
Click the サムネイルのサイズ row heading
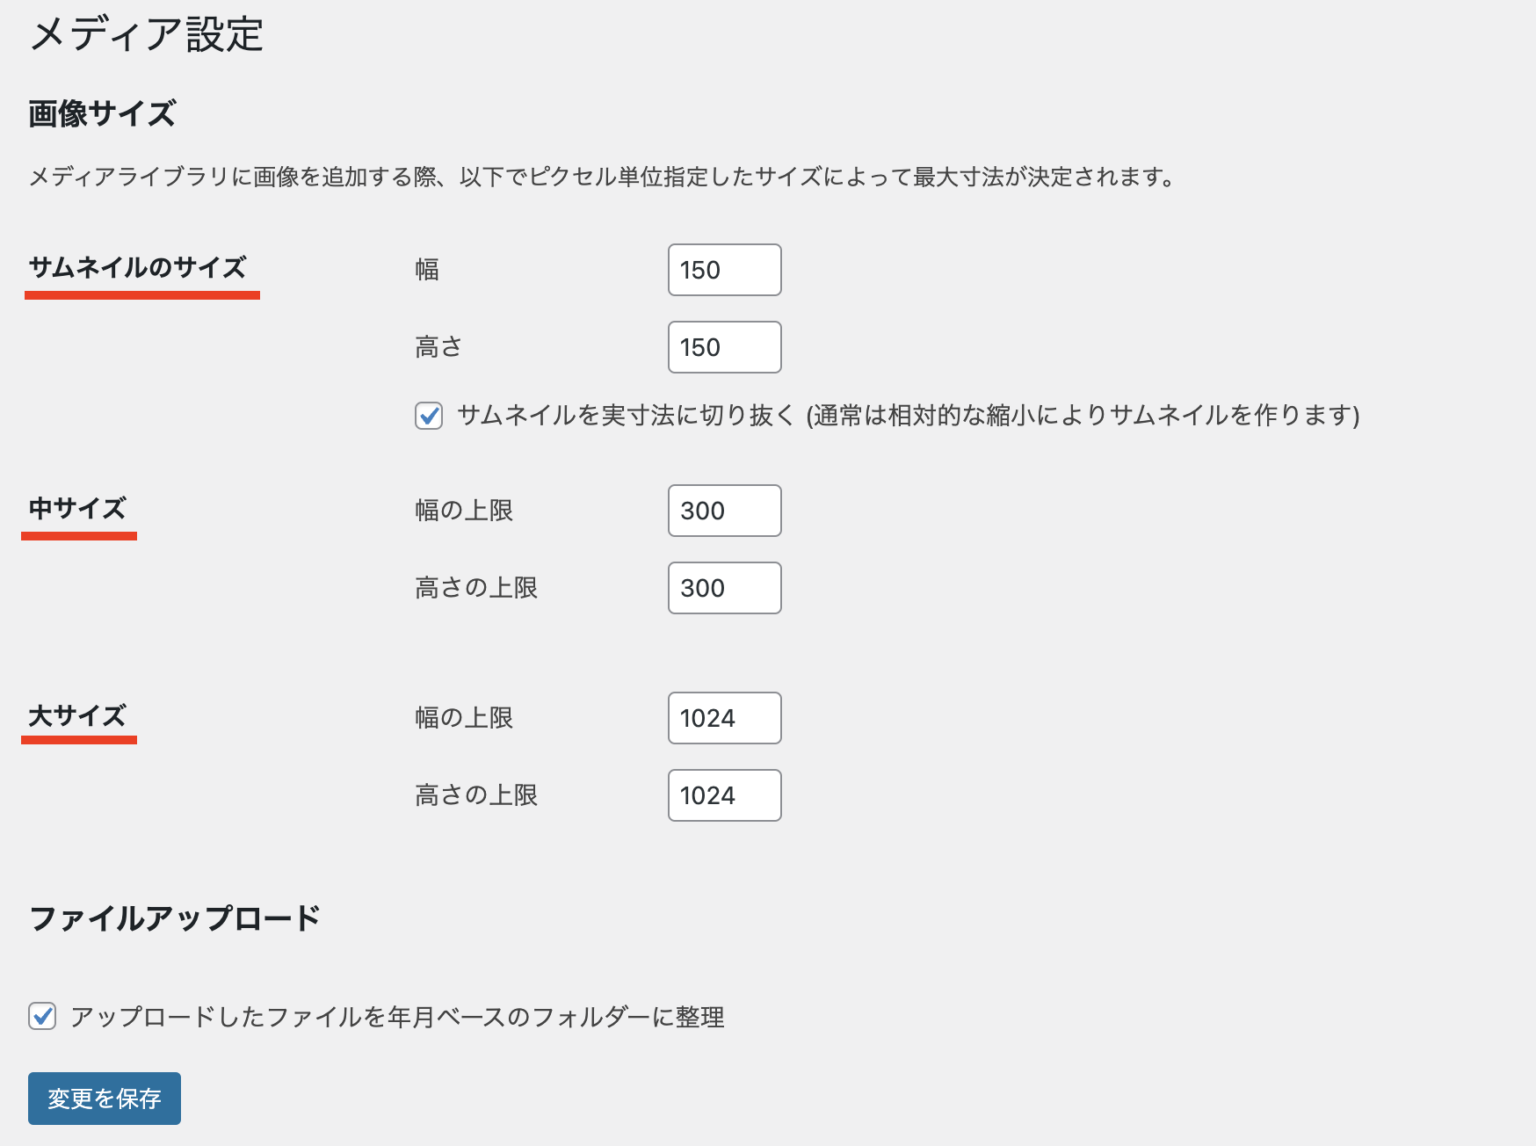(x=137, y=268)
